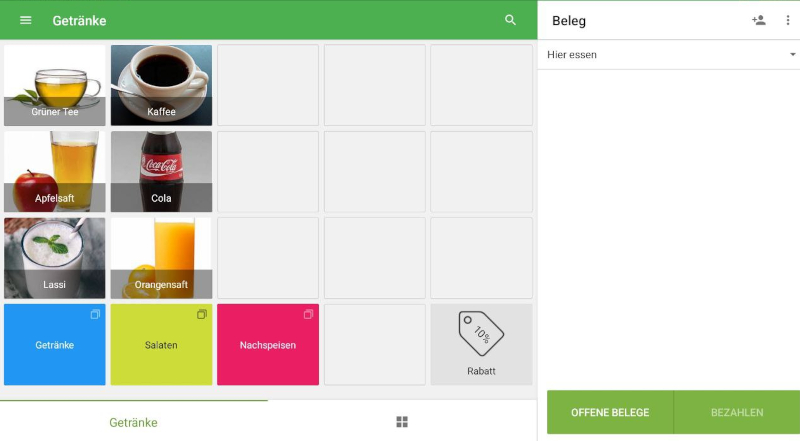Add Grüner Tee to the receipt
Viewport: 800px width, 441px height.
tap(55, 85)
